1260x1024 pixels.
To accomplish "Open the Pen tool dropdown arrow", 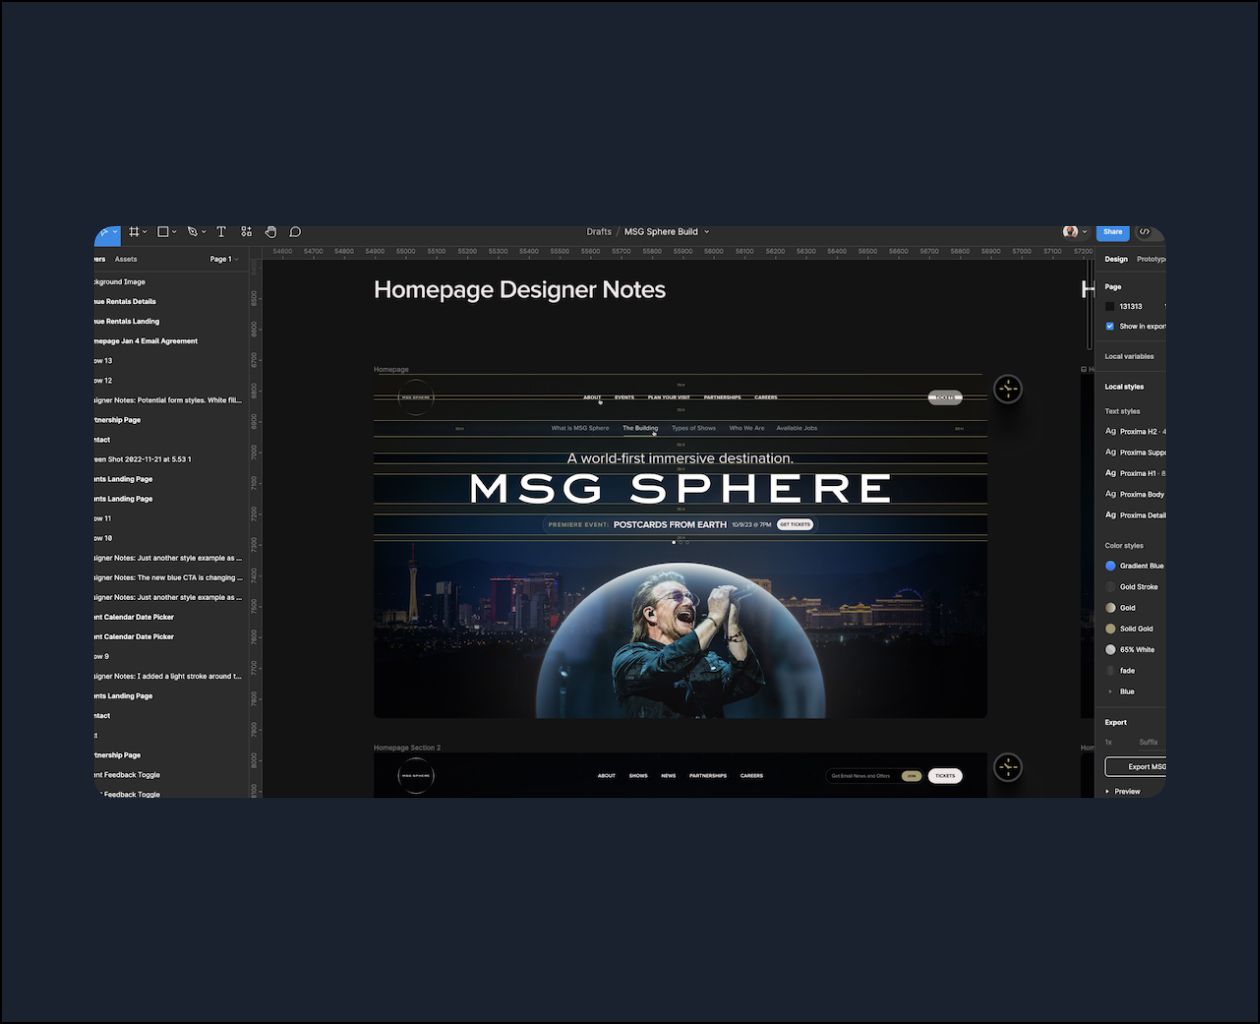I will pyautogui.click(x=204, y=232).
